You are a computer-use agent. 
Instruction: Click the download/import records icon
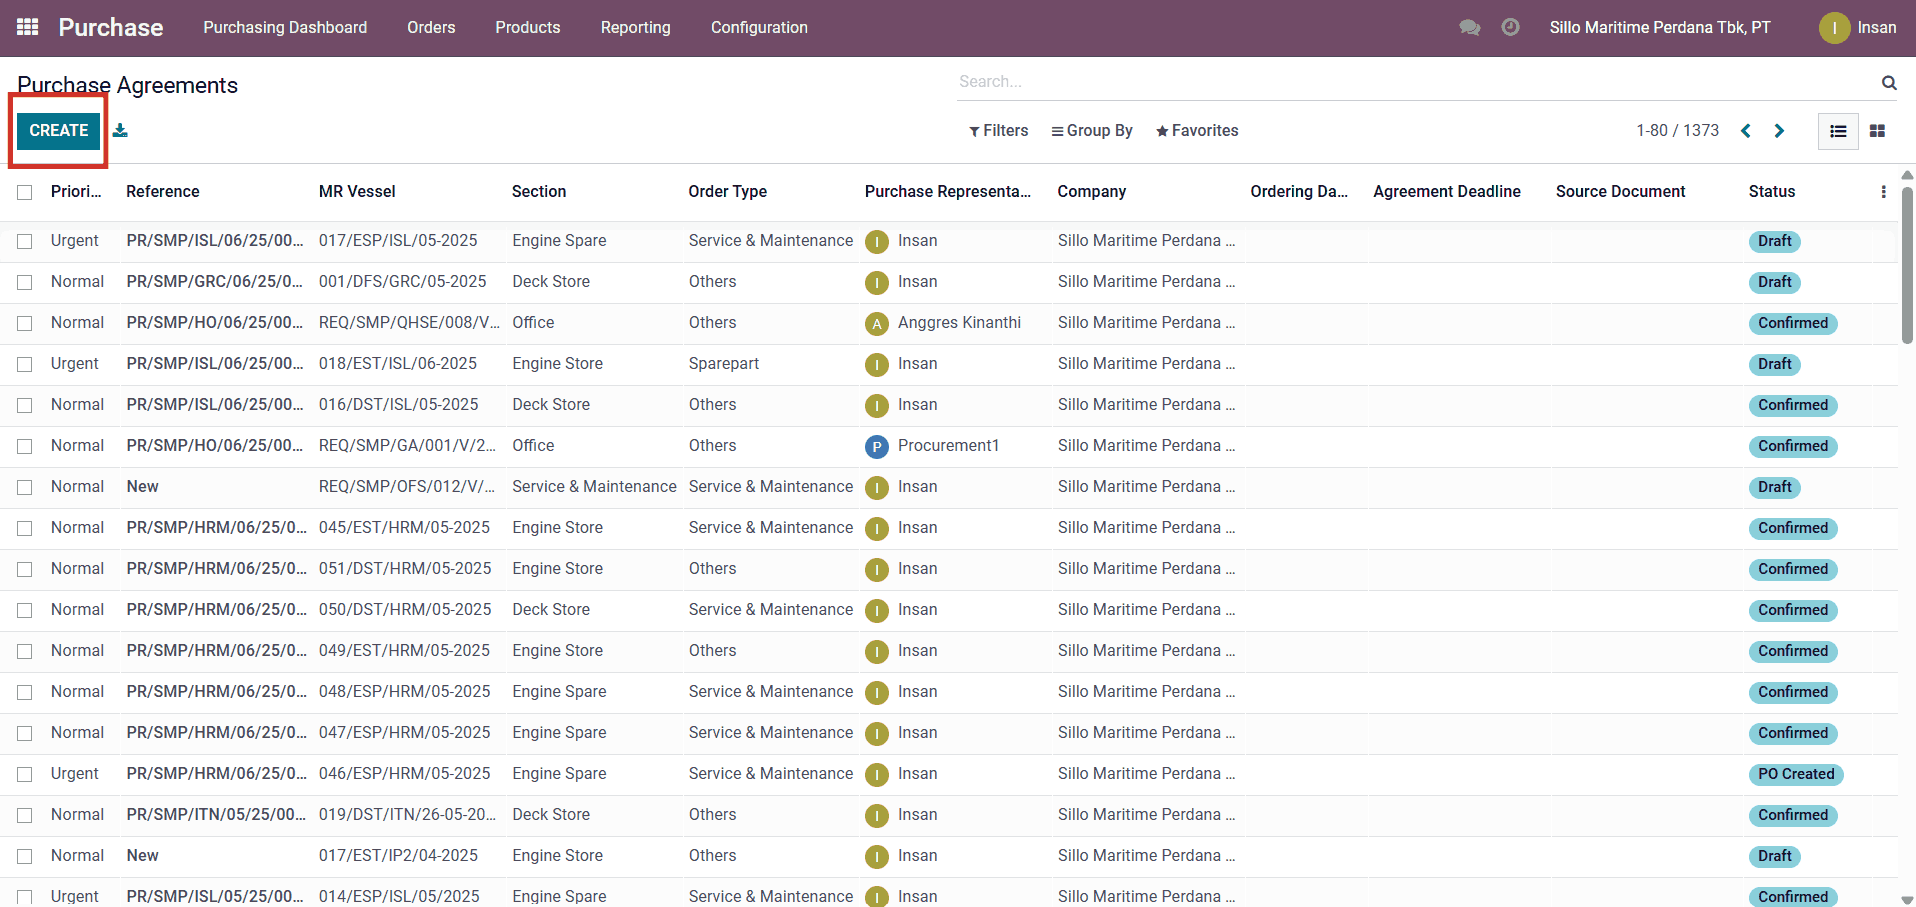[x=120, y=130]
